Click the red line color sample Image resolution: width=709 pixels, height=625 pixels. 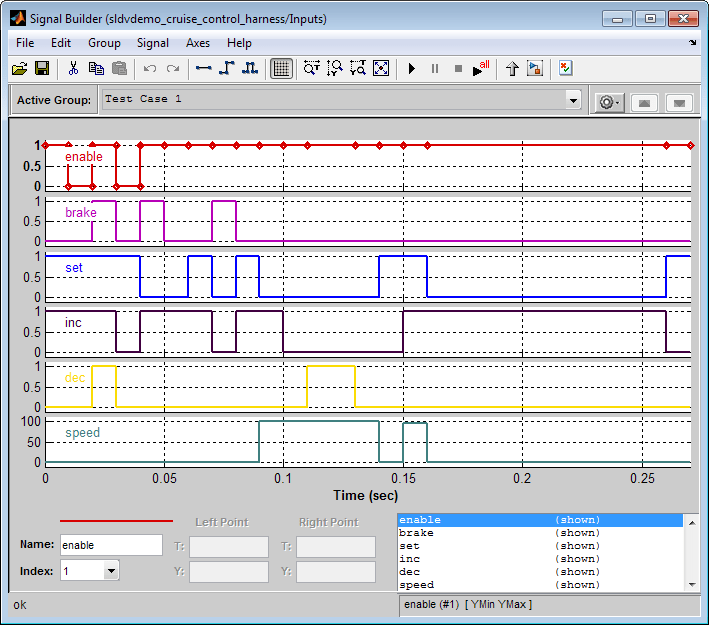pyautogui.click(x=116, y=521)
